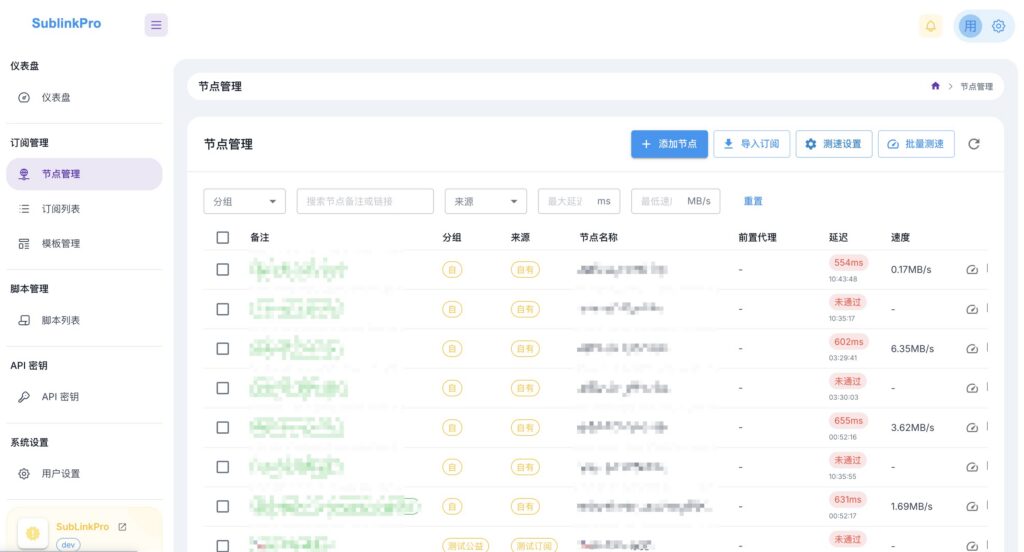Click the 节点名称 column header
Screen dimensions: 1024x552
point(599,237)
